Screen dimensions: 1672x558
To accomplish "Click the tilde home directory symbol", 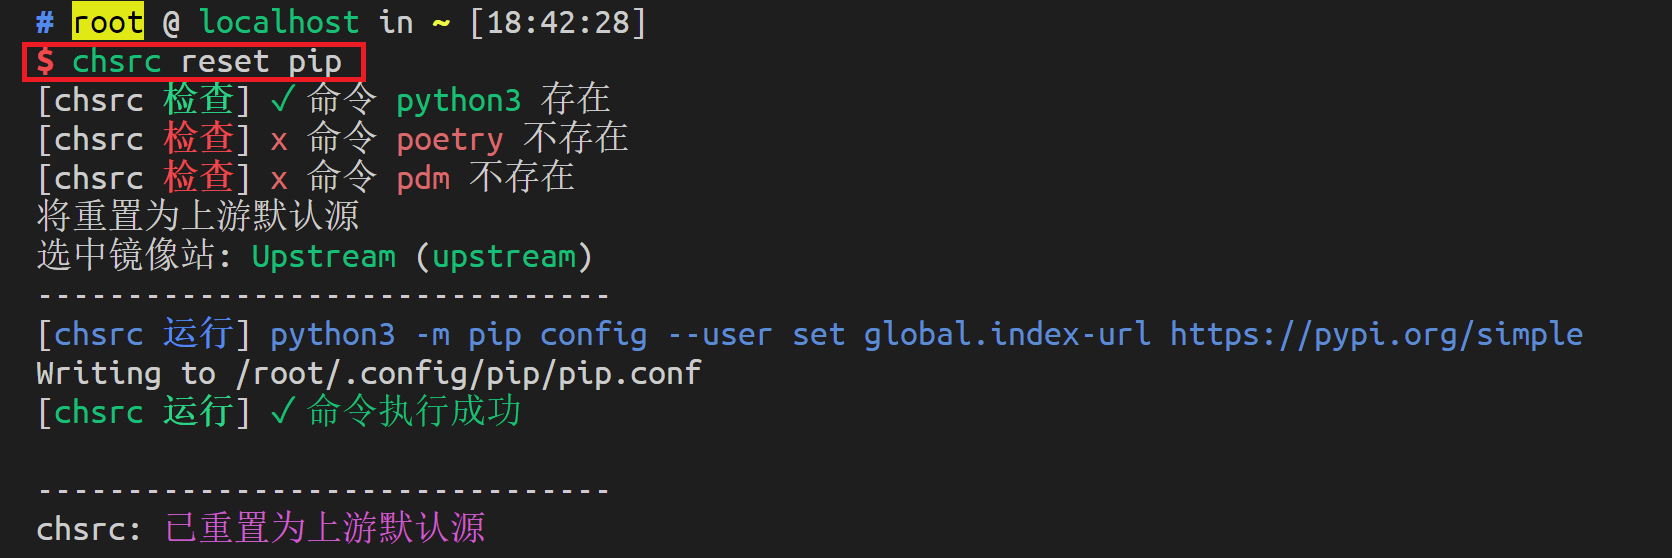I will (x=441, y=22).
